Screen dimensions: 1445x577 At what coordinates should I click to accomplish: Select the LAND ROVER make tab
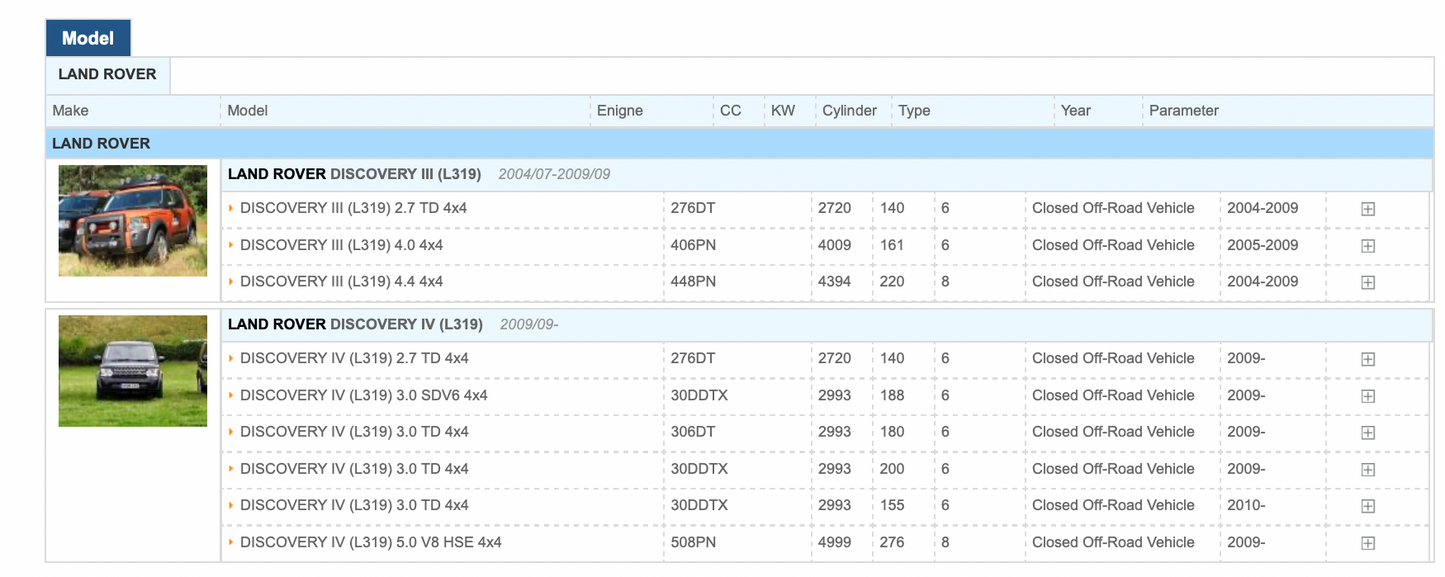107,75
